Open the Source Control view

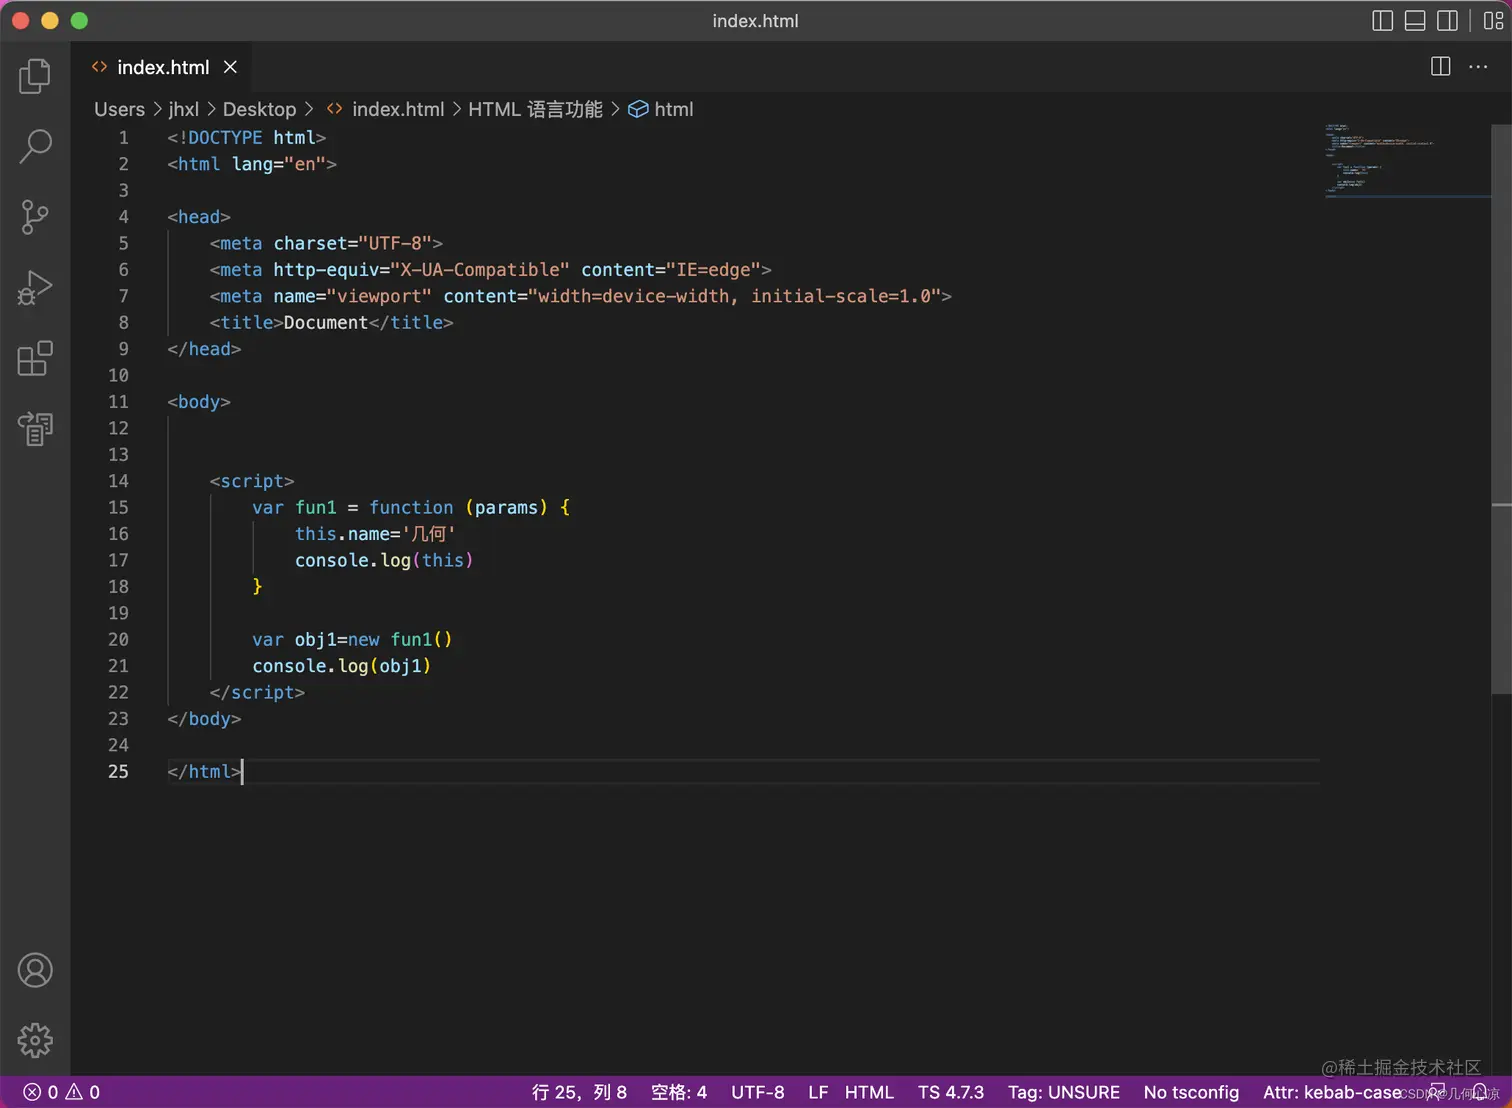[35, 217]
